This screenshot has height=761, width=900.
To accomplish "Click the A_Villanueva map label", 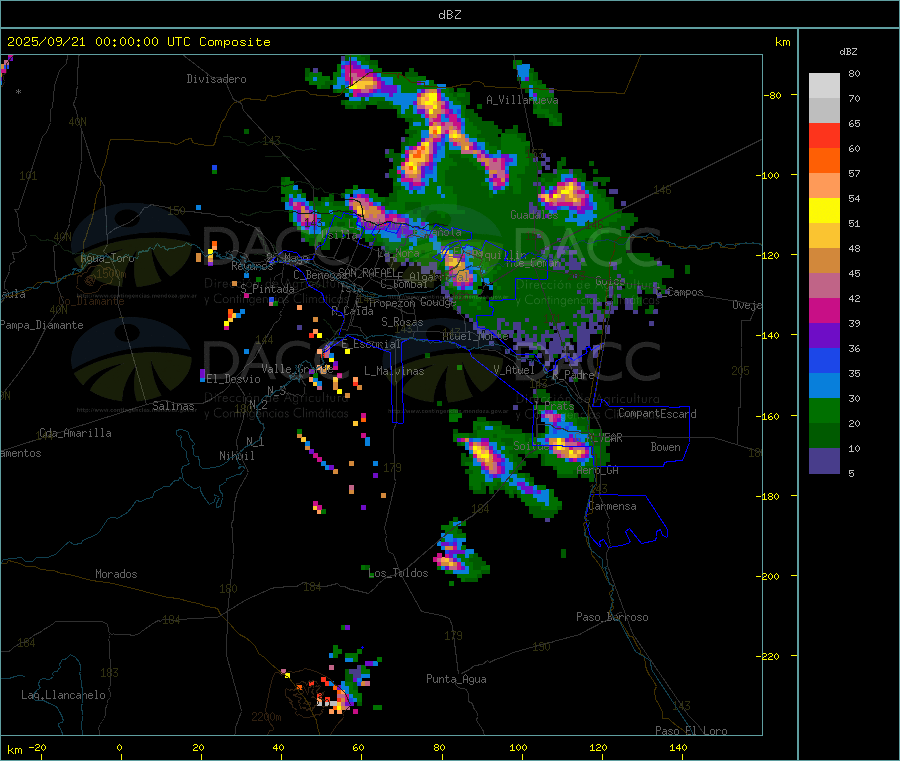I will (x=522, y=100).
